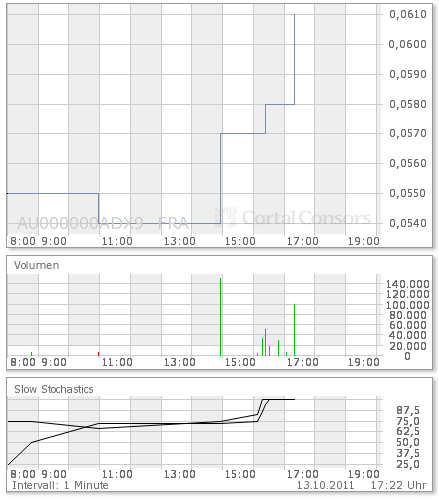Click the 25,0 stochastics axis label
Viewport: 439px width, 501px height.
(408, 464)
